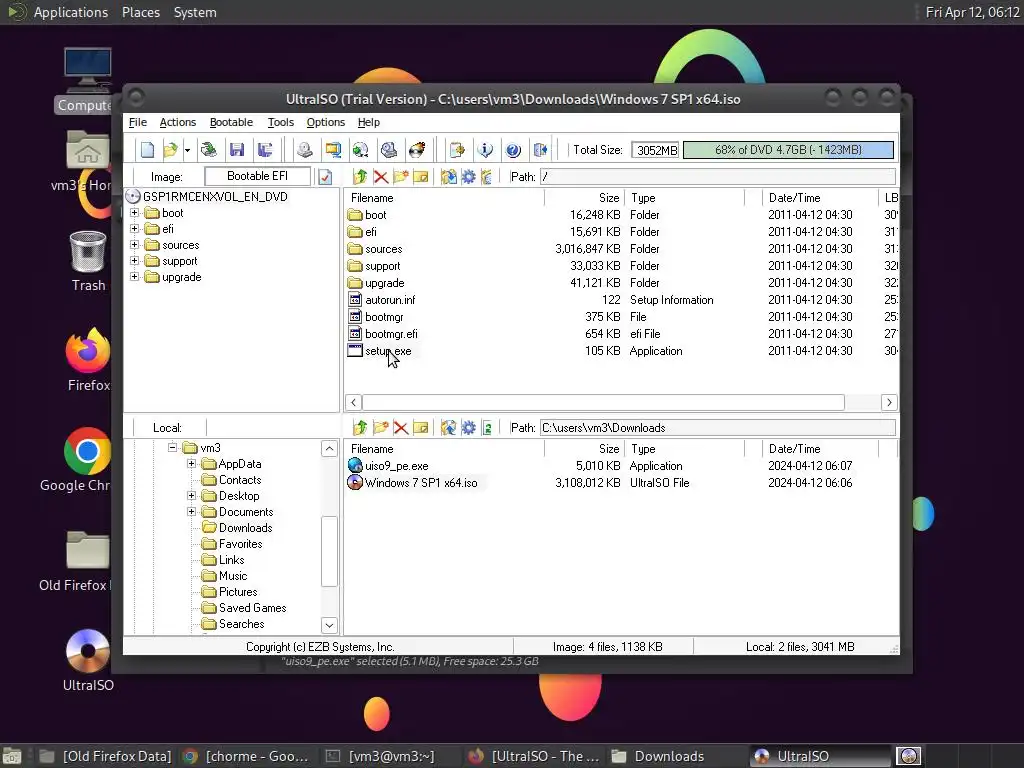Screen dimensions: 1024x768
Task: Click the red X Delete icon in image pane
Action: (381, 177)
